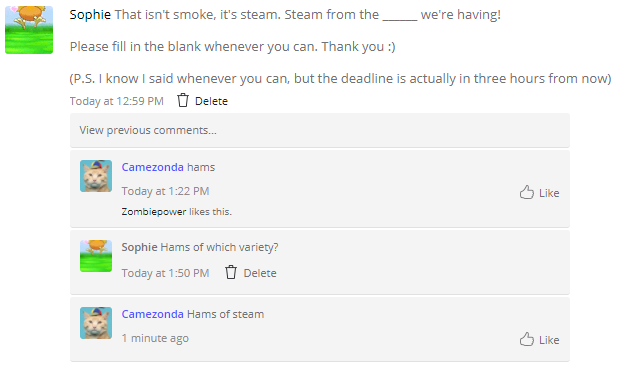This screenshot has width=636, height=366.
Task: Open Sophie's small avatar in comment reply
Action: (96, 256)
